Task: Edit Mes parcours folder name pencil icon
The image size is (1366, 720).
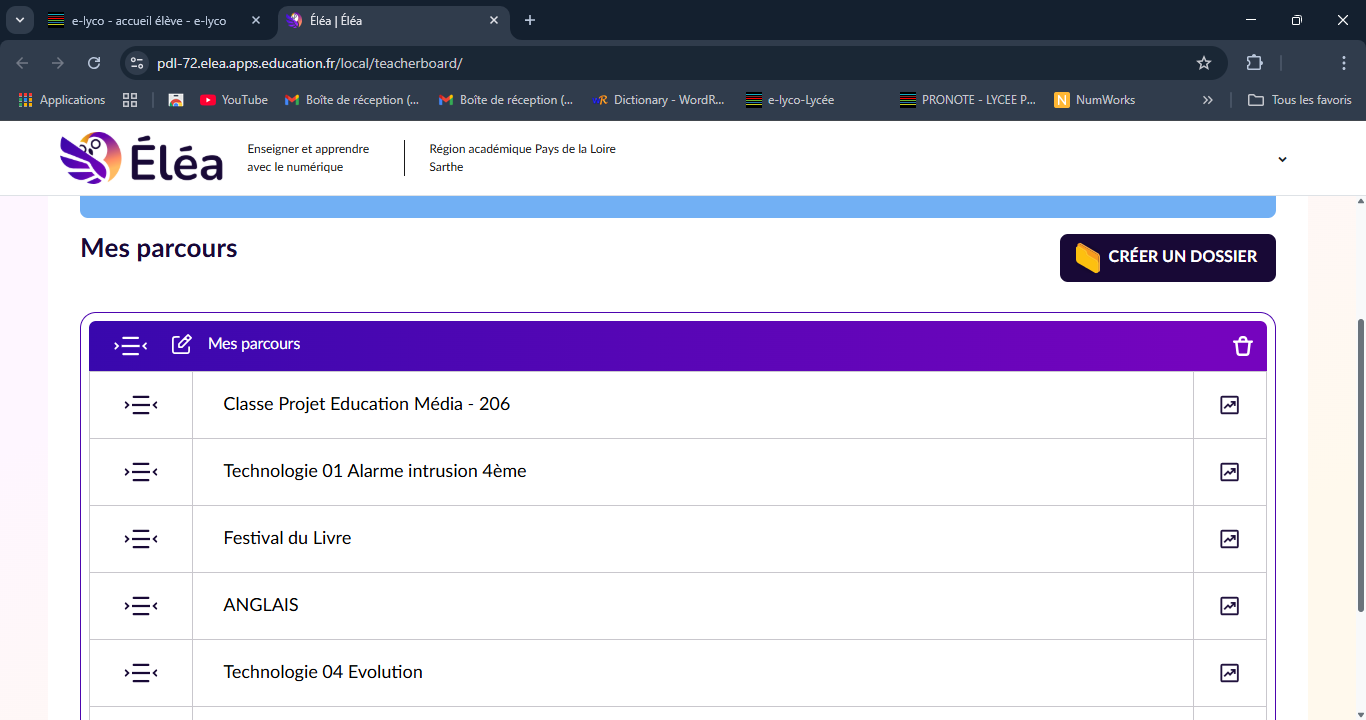Action: click(x=181, y=345)
